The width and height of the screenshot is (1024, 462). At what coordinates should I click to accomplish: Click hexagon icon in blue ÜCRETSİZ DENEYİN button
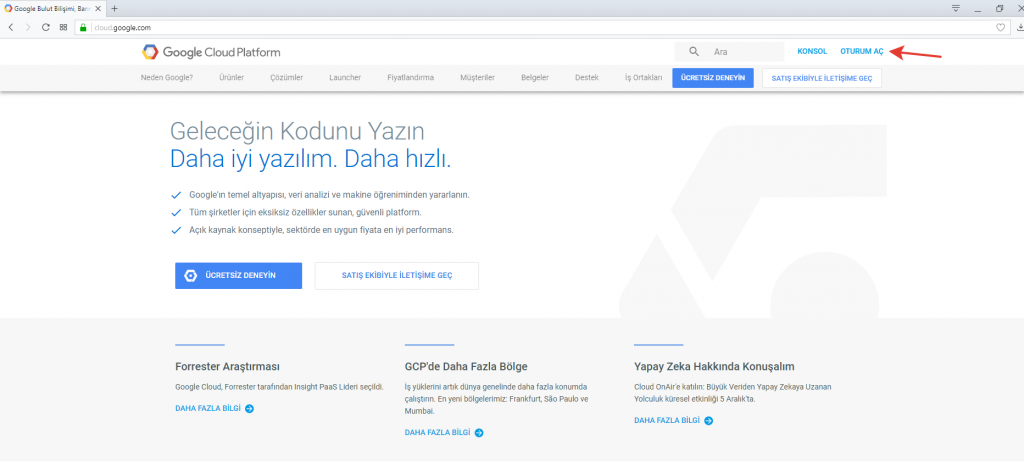(x=190, y=276)
